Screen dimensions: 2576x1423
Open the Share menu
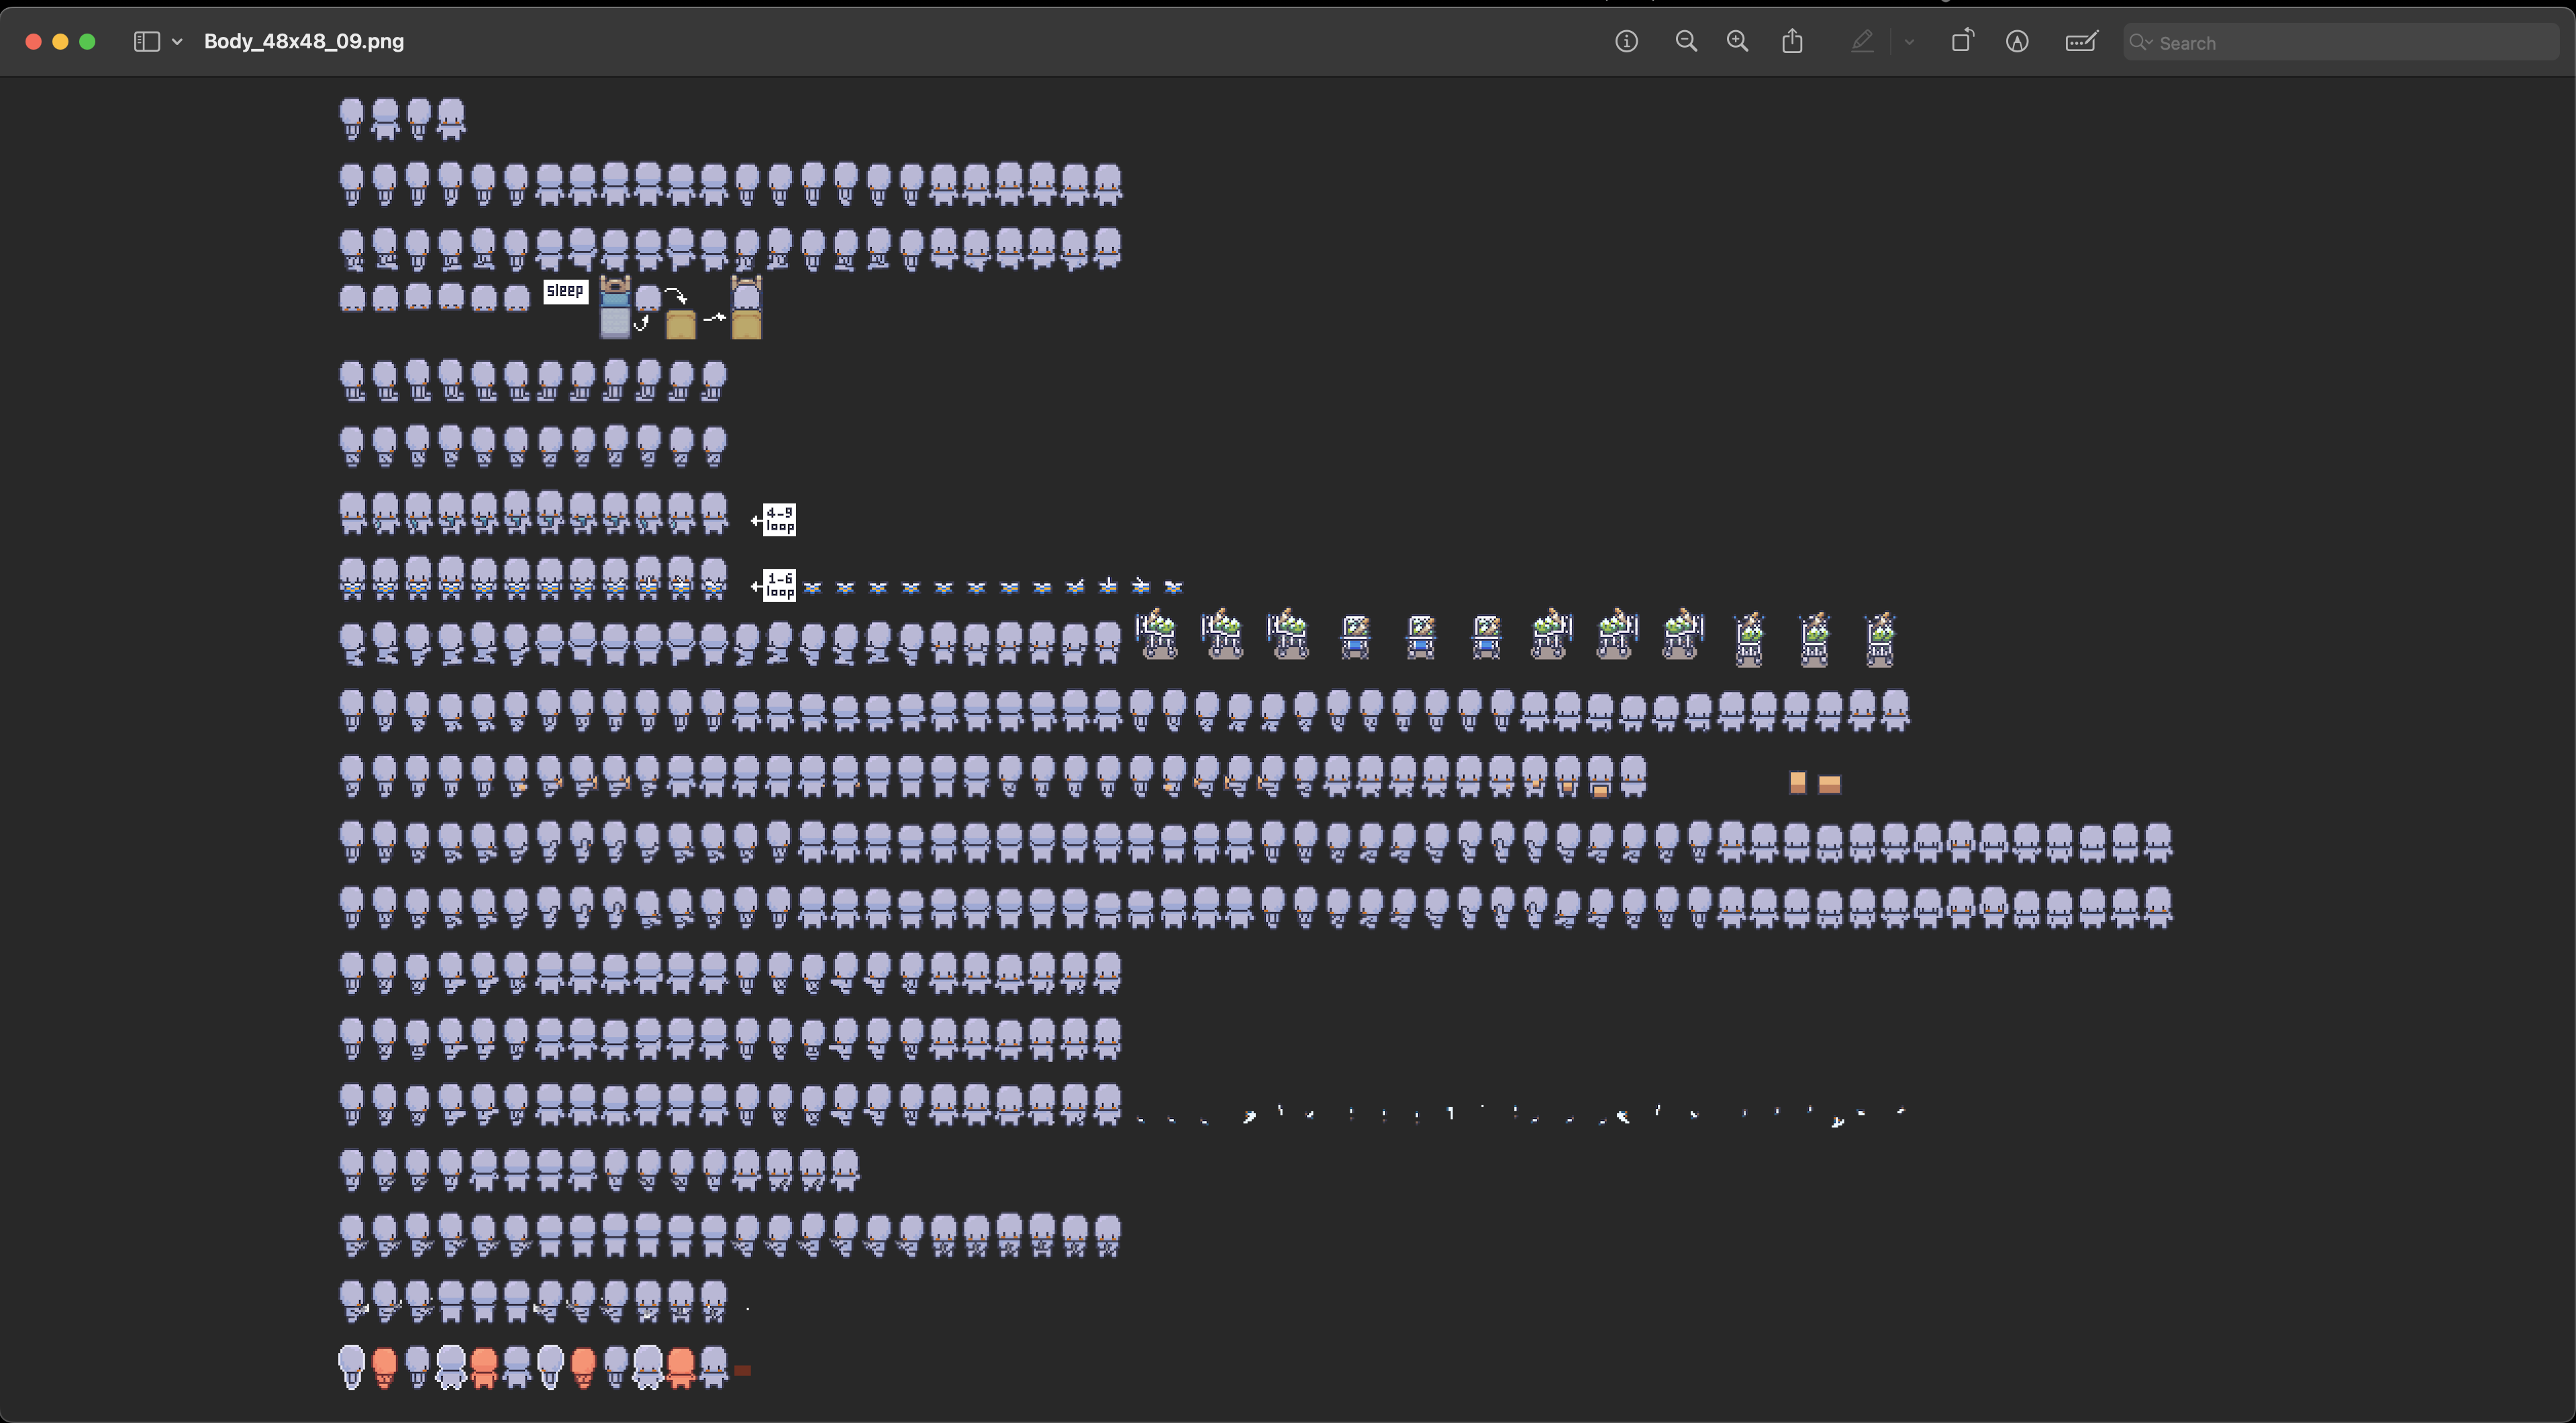(x=1792, y=41)
